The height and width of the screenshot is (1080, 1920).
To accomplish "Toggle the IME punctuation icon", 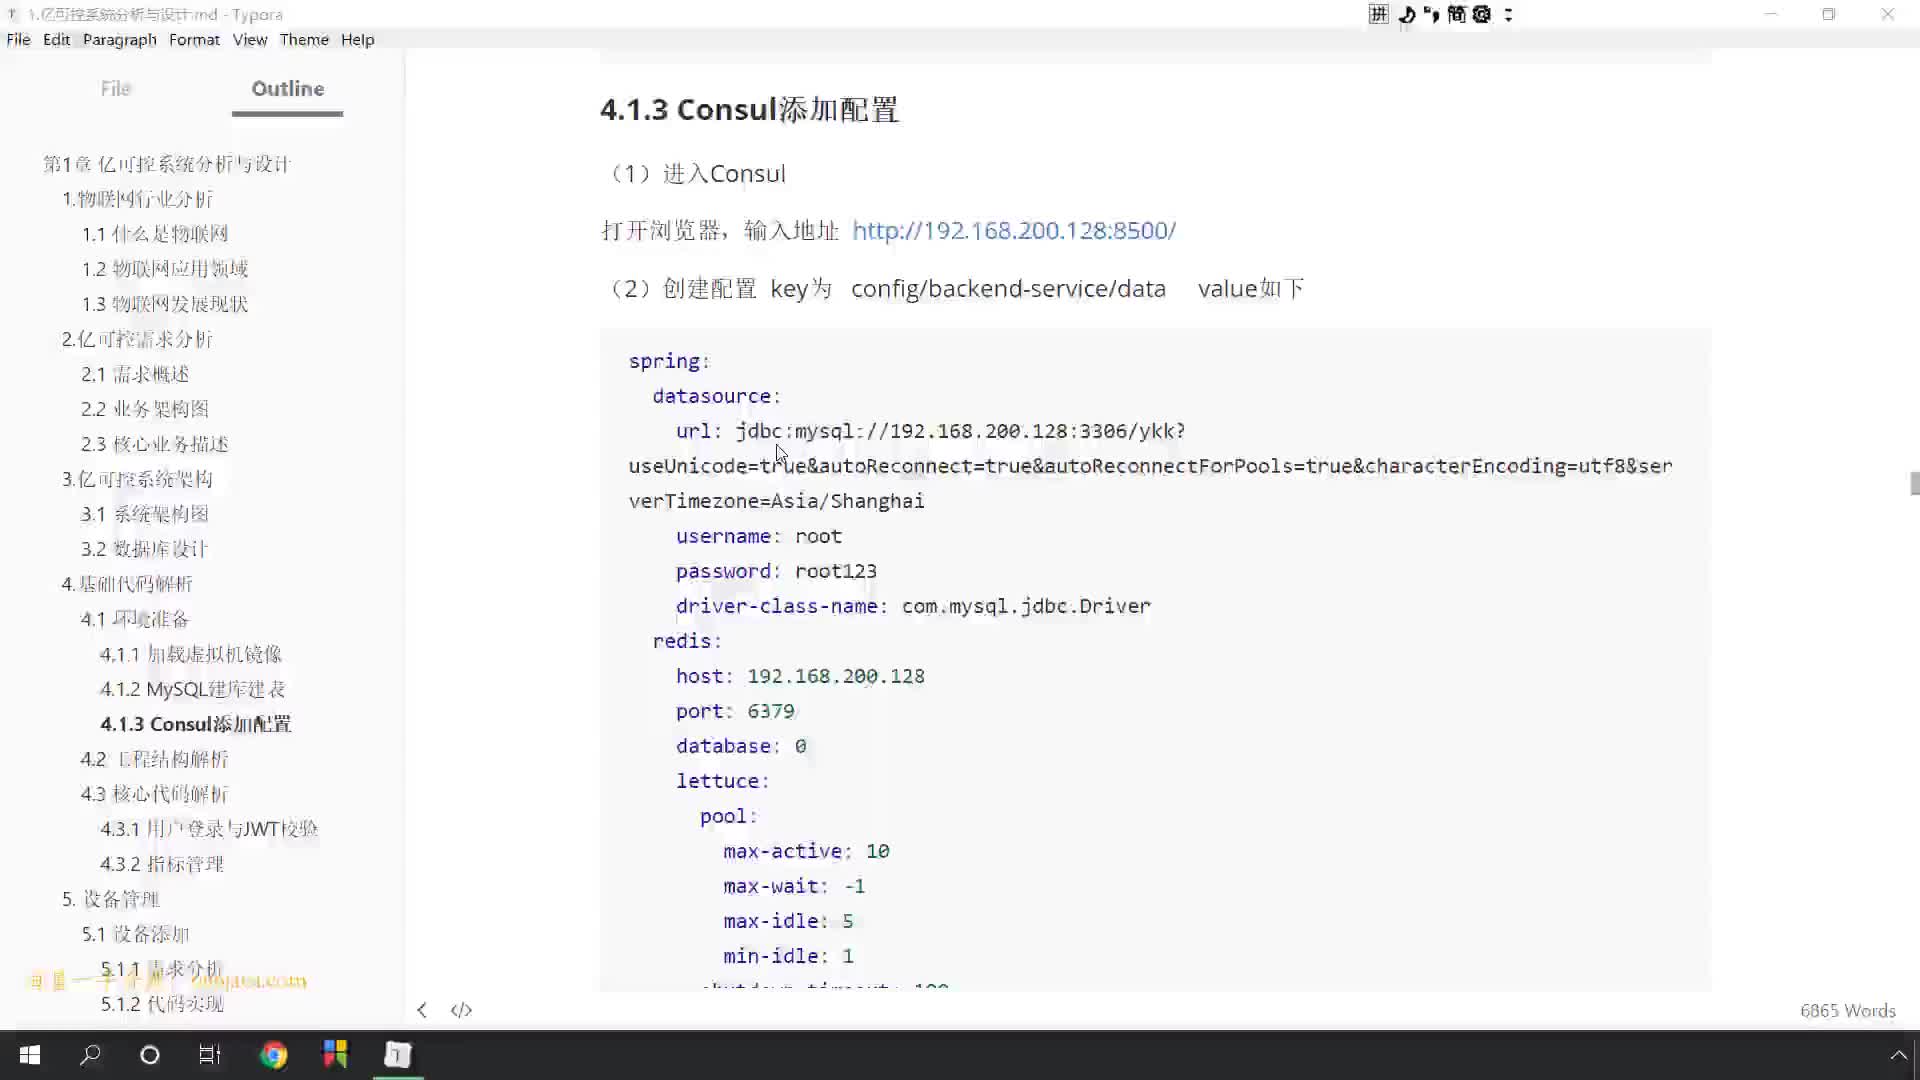I will [x=1431, y=14].
